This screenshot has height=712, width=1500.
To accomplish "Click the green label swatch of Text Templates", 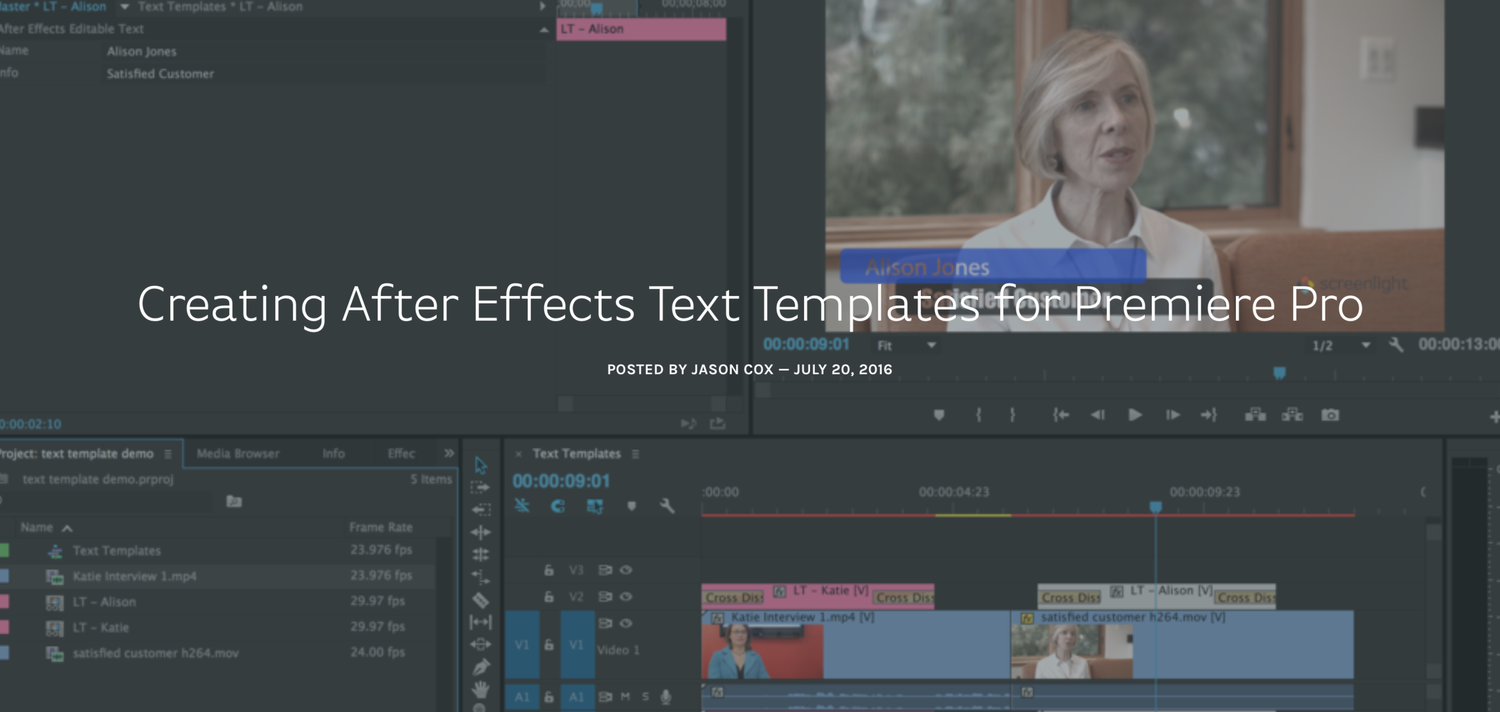I will click(5, 551).
